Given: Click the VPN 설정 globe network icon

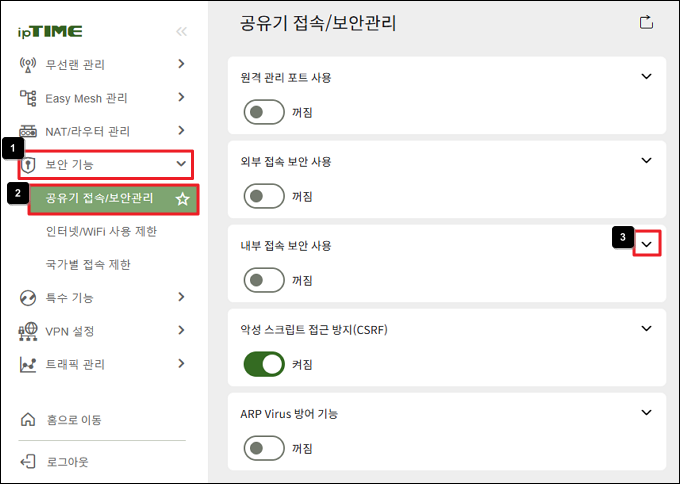Looking at the screenshot, I should pos(28,331).
